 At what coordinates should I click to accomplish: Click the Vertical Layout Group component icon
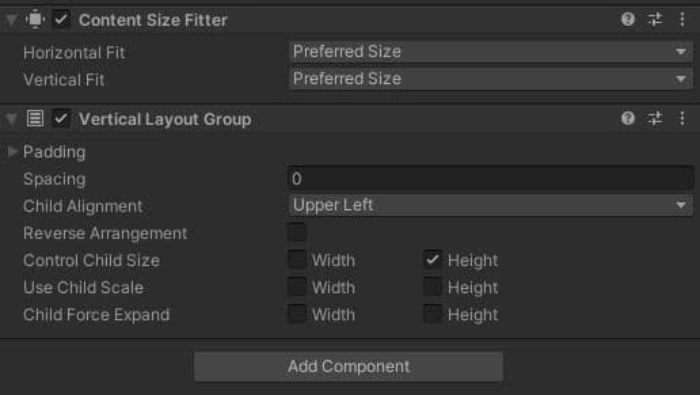coord(35,119)
